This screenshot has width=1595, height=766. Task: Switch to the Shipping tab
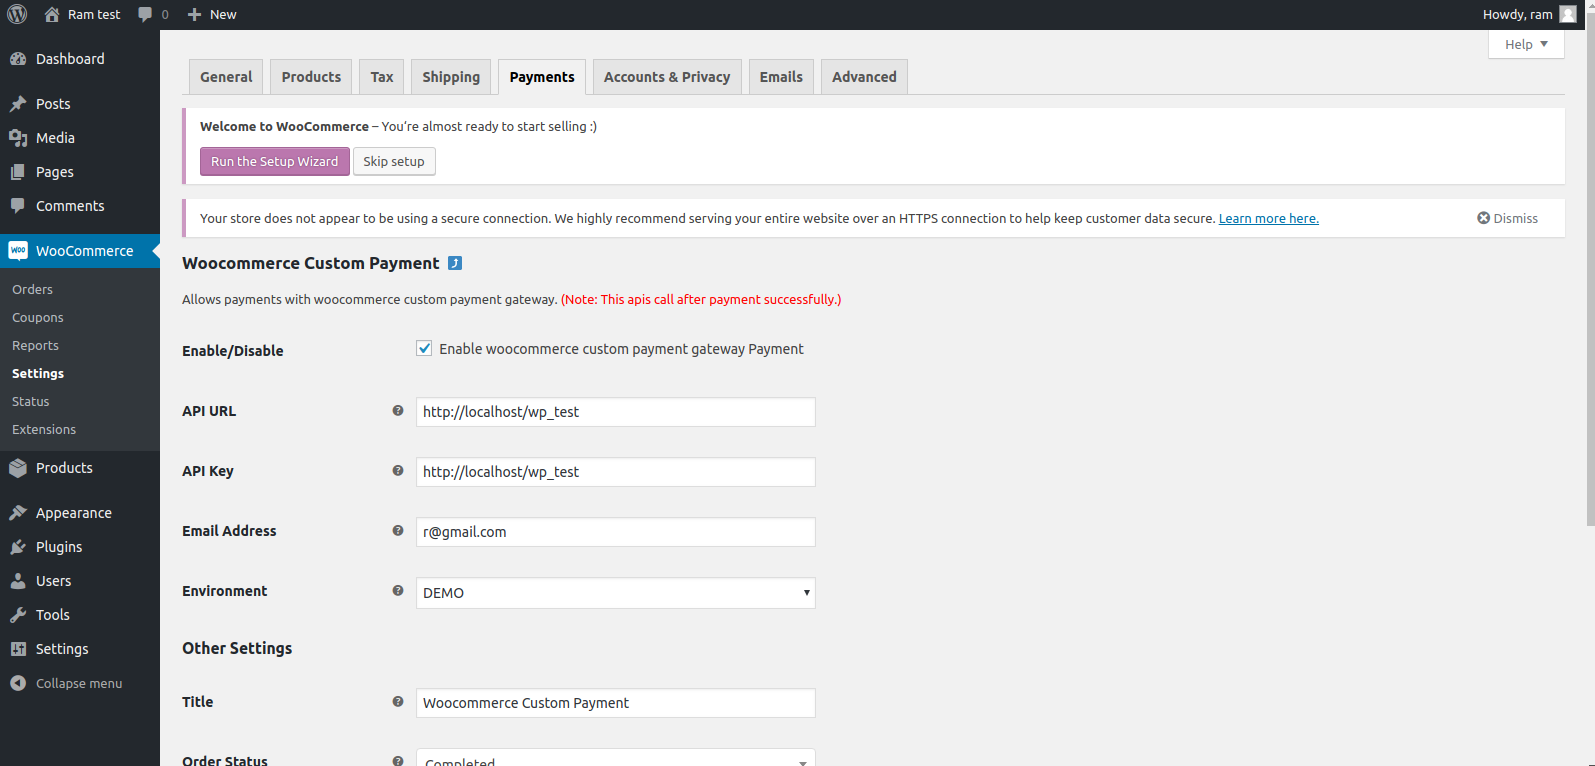(x=451, y=77)
